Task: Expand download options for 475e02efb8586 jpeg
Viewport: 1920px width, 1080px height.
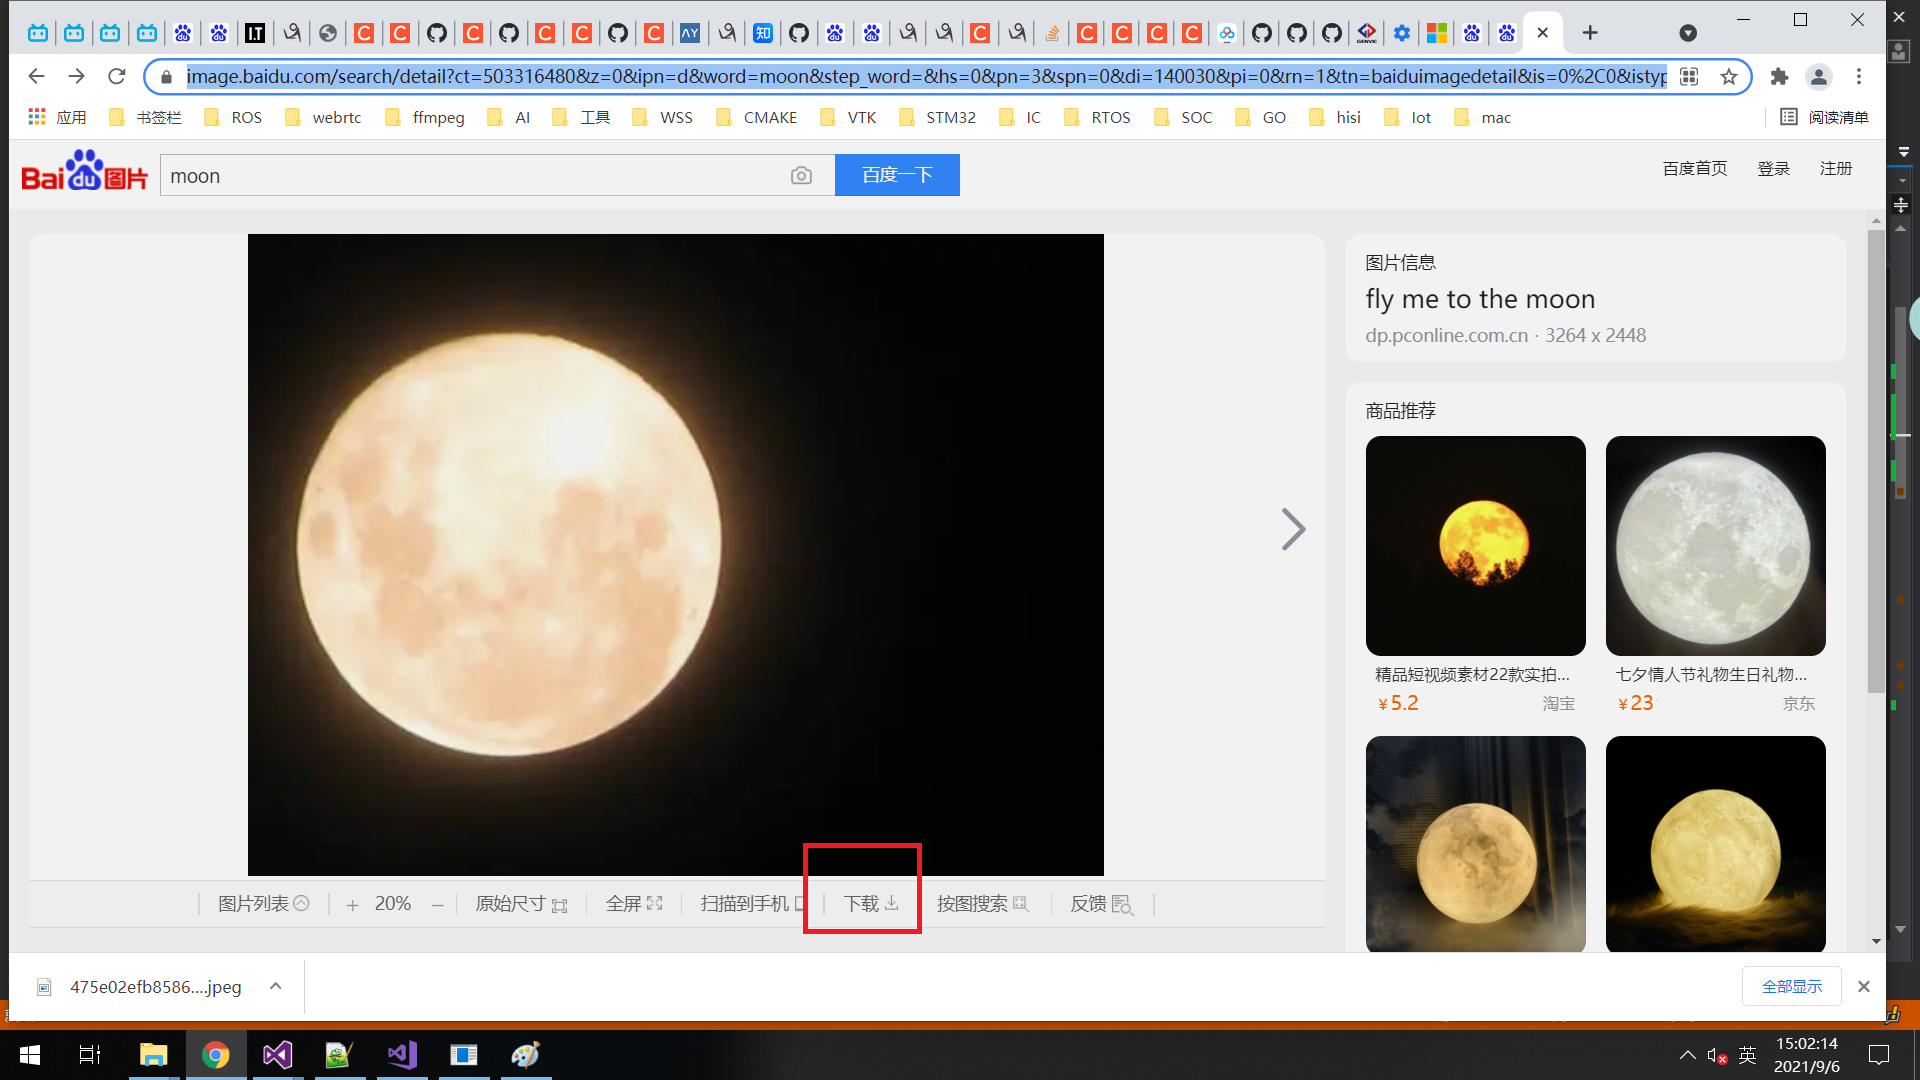Action: pos(275,986)
